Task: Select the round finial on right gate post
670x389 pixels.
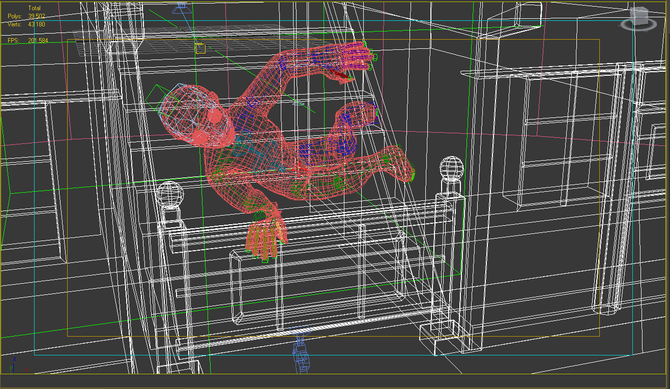Action: (x=451, y=168)
